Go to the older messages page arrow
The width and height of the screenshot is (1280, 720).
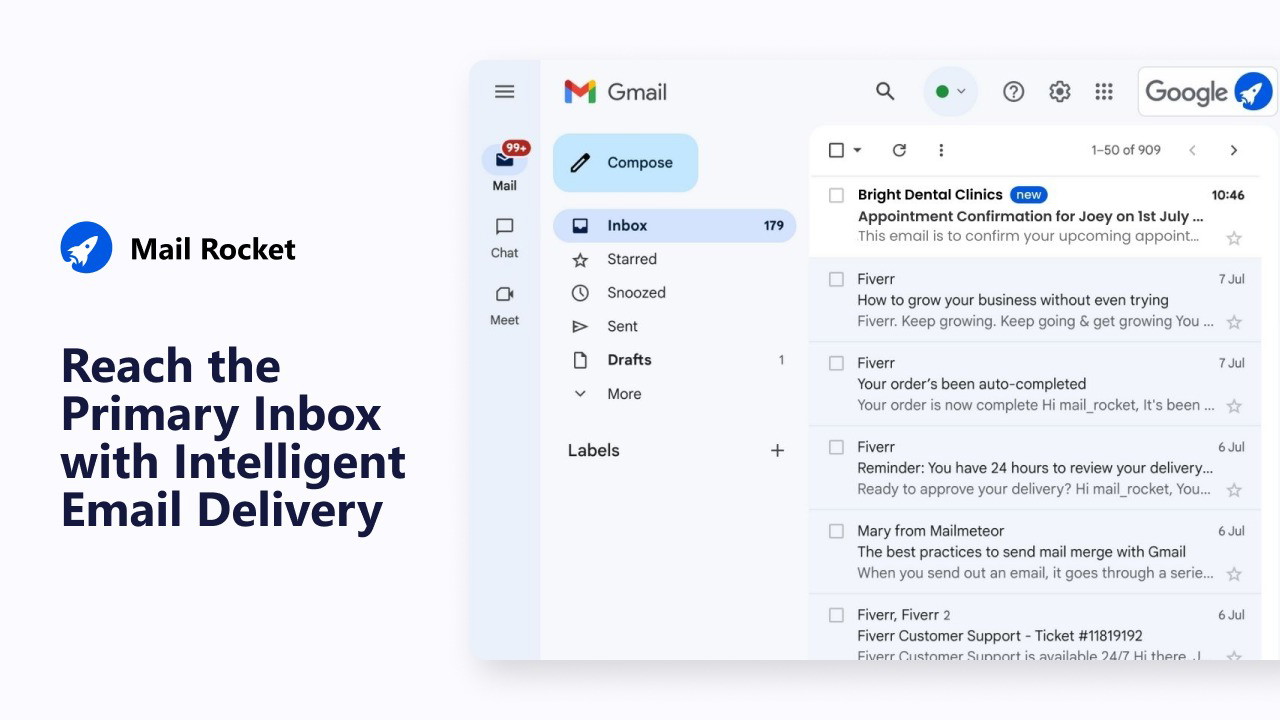click(x=1234, y=150)
